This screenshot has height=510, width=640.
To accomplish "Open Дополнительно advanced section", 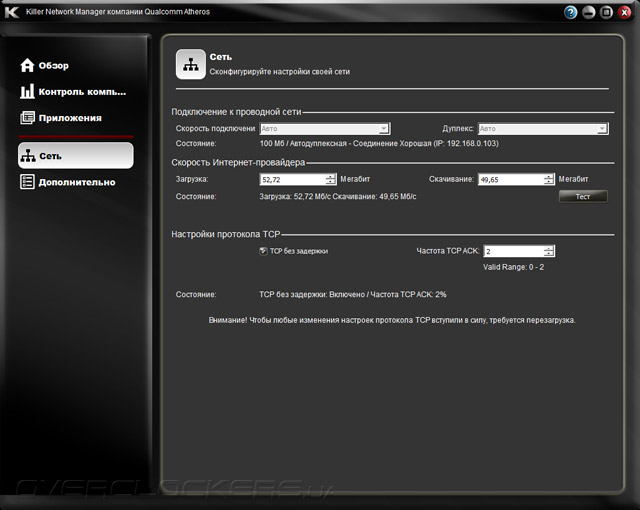I will pyautogui.click(x=68, y=182).
